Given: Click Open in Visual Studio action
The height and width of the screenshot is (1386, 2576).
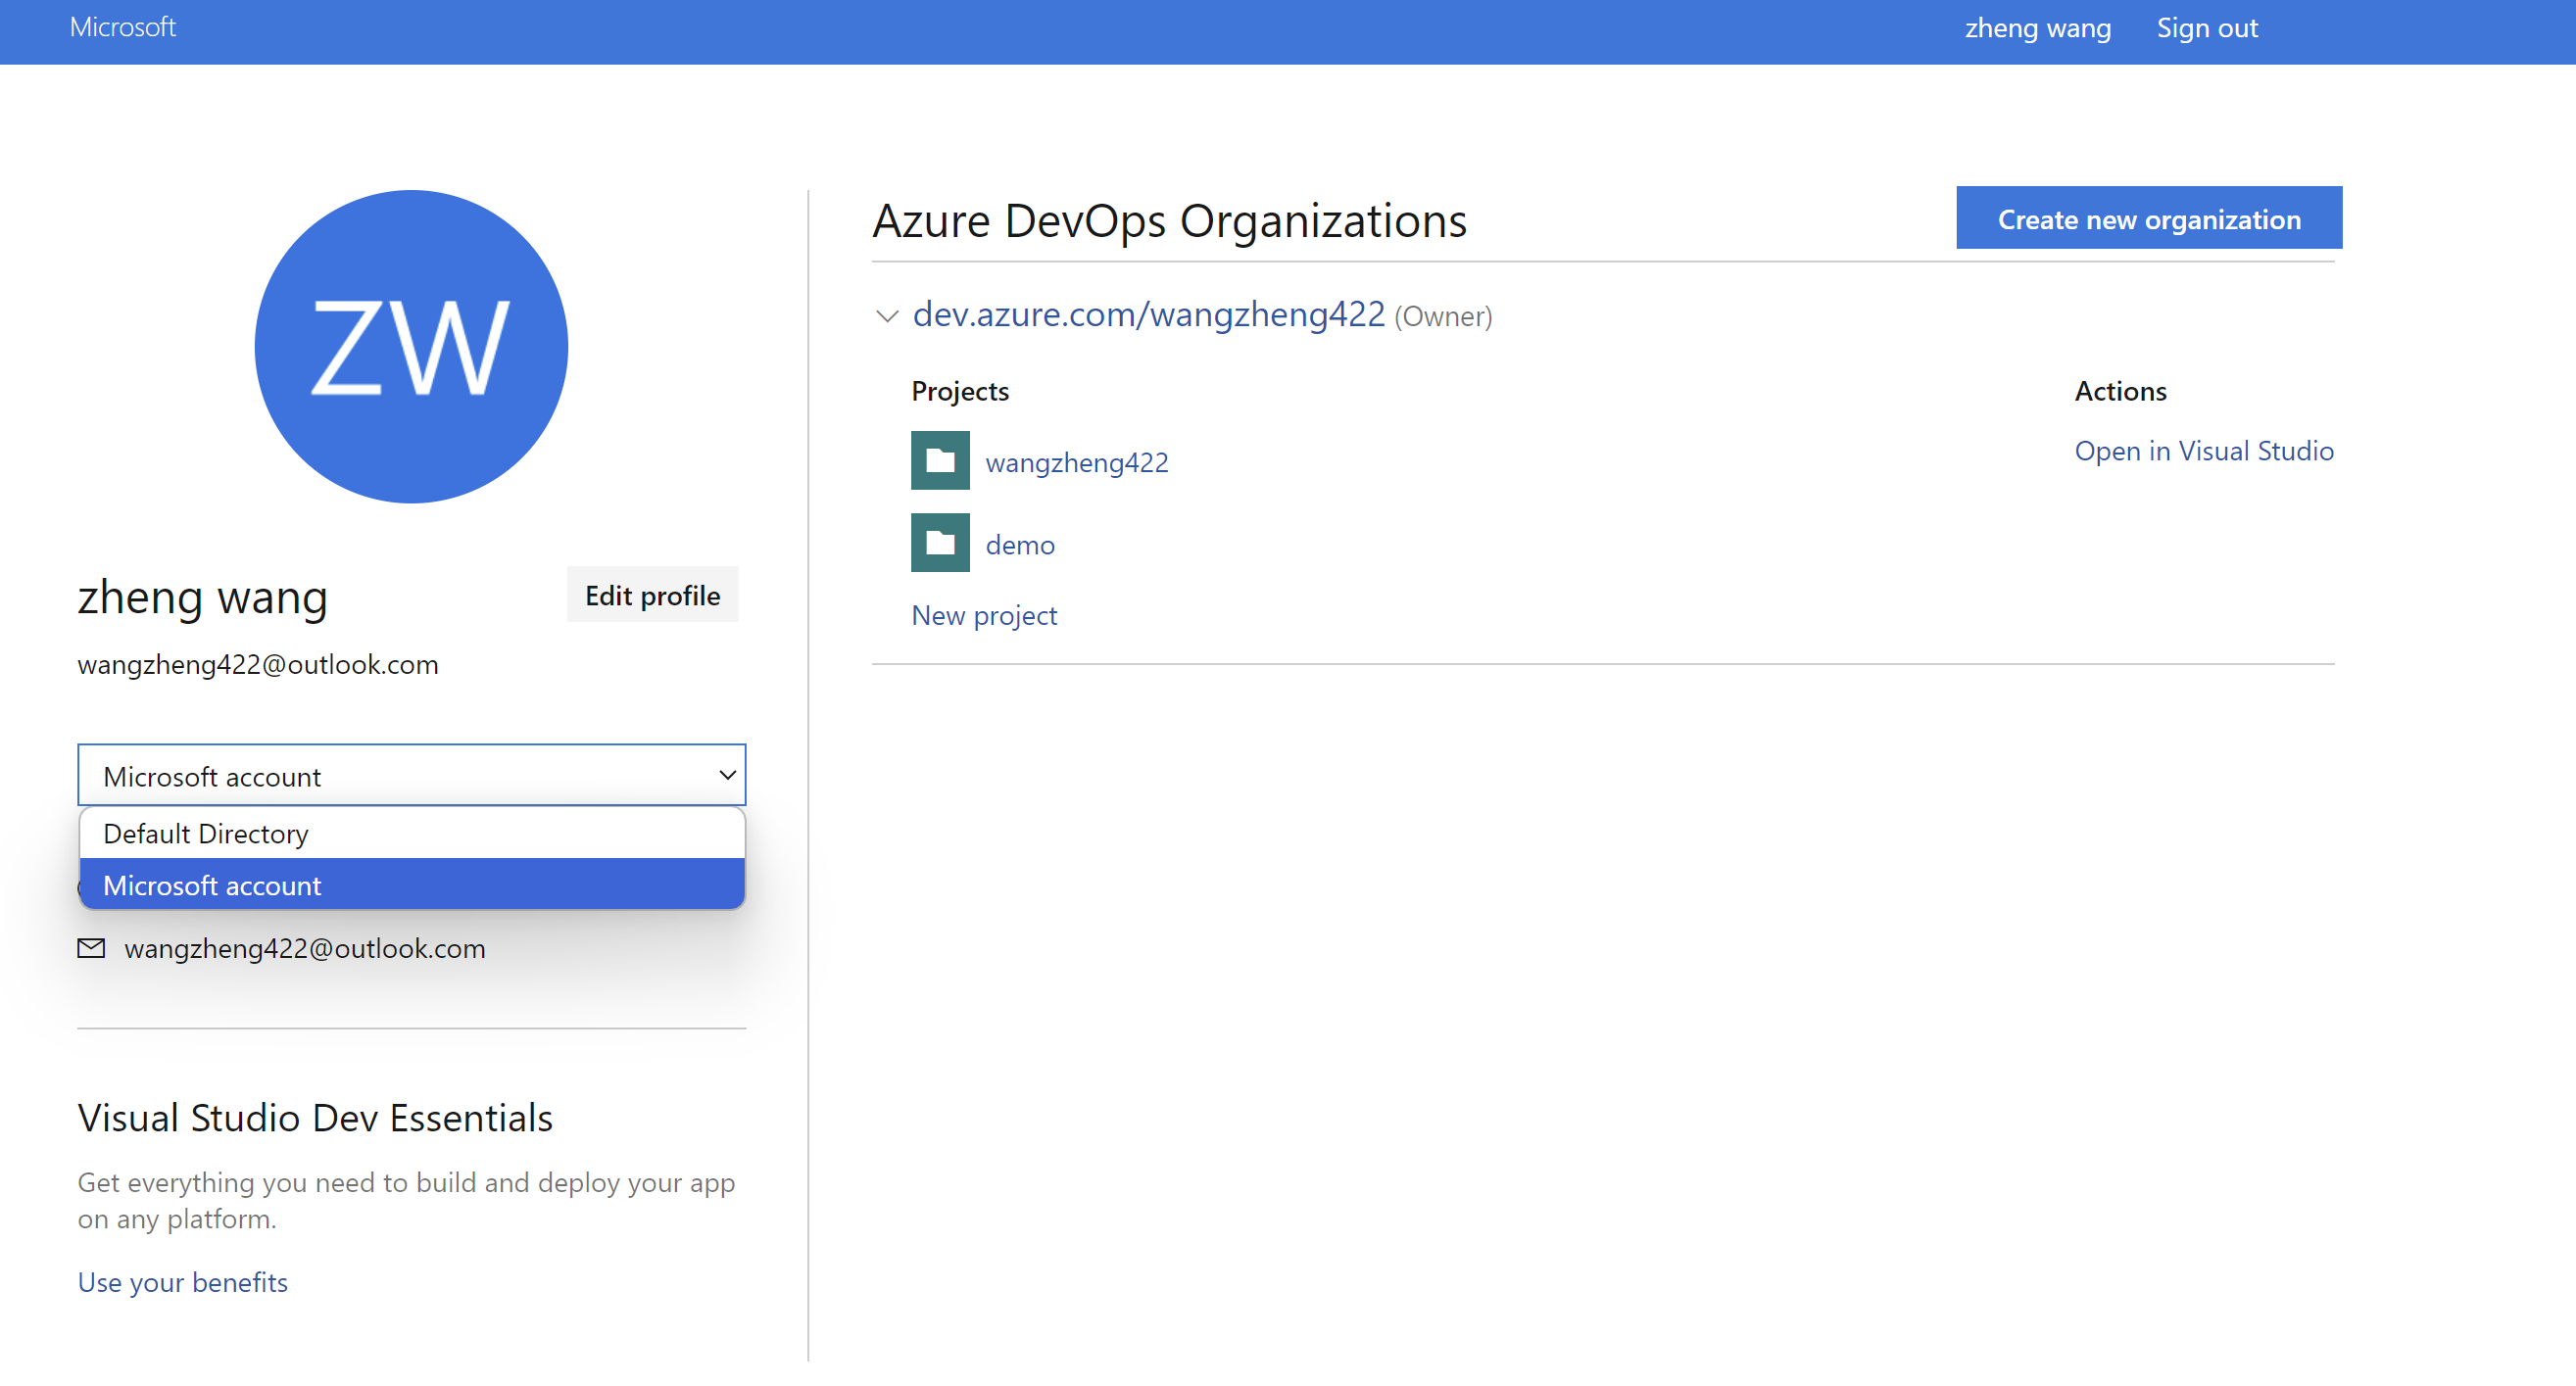Looking at the screenshot, I should pyautogui.click(x=2203, y=450).
